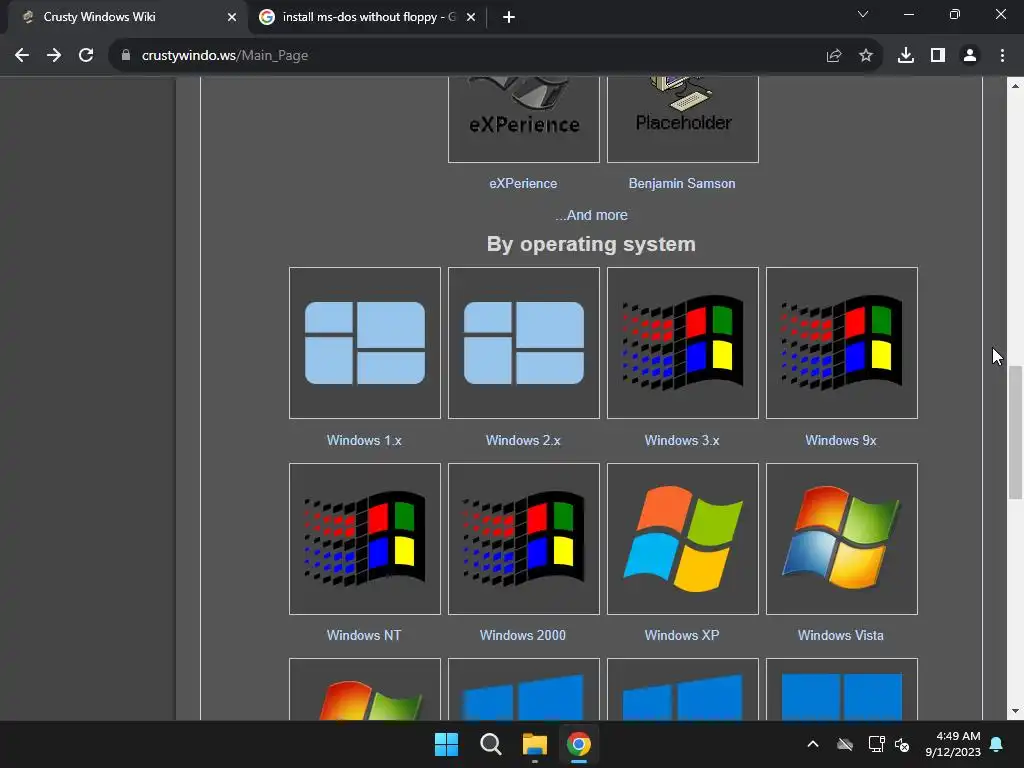The width and height of the screenshot is (1024, 768).
Task: View site security lock info
Action: pyautogui.click(x=125, y=56)
